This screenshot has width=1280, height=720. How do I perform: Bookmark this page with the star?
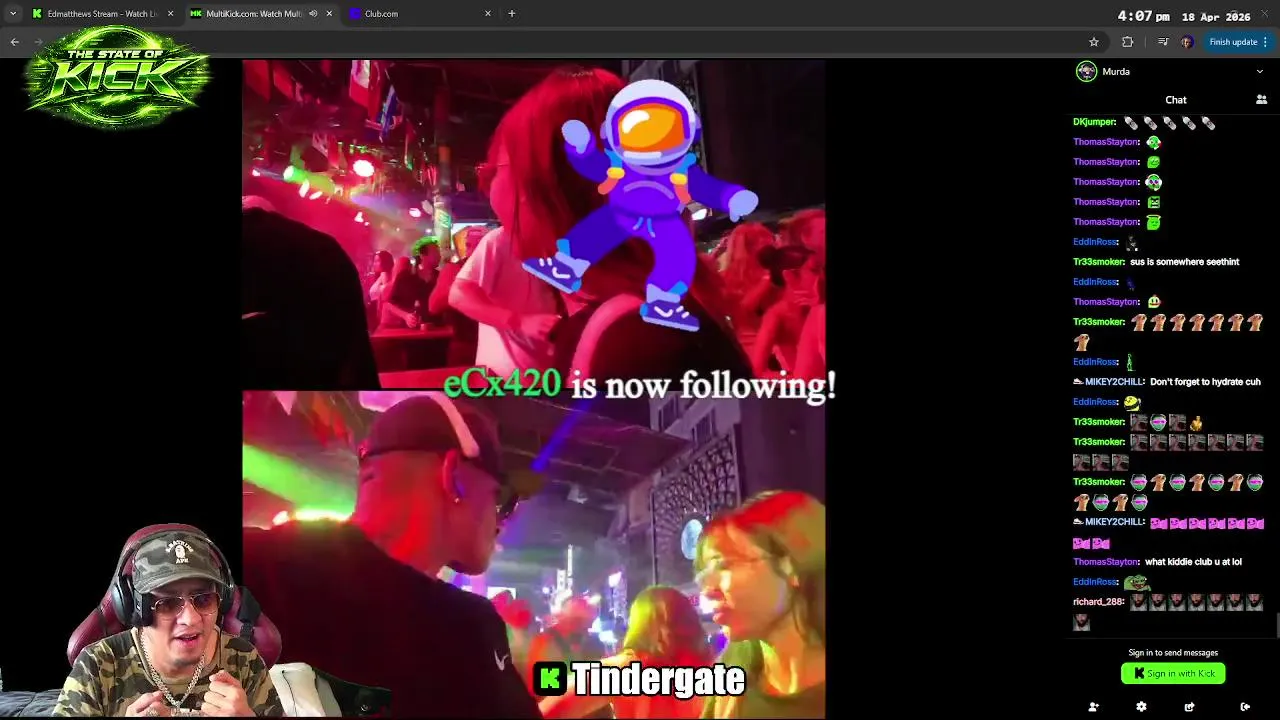pos(1094,42)
